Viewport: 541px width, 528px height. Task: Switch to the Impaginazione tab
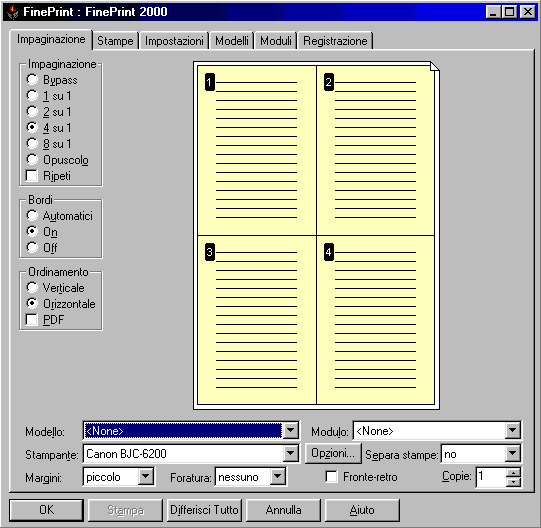(51, 39)
